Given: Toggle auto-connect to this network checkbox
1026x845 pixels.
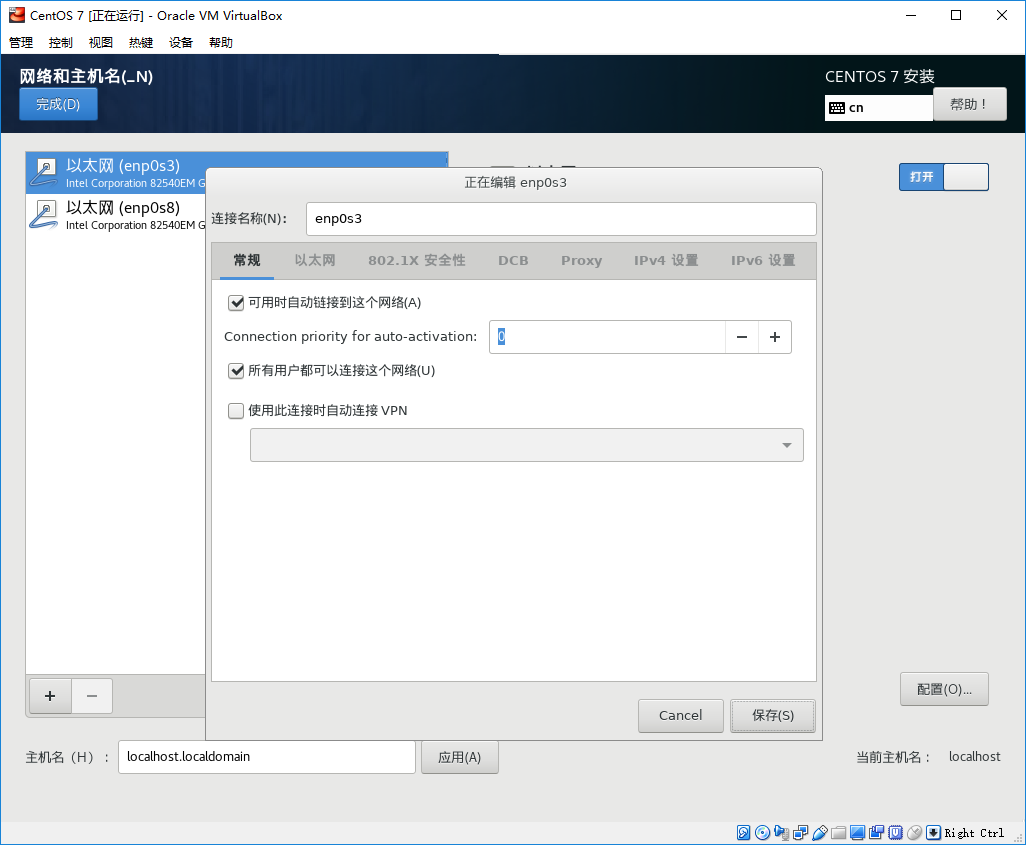Looking at the screenshot, I should pyautogui.click(x=236, y=302).
